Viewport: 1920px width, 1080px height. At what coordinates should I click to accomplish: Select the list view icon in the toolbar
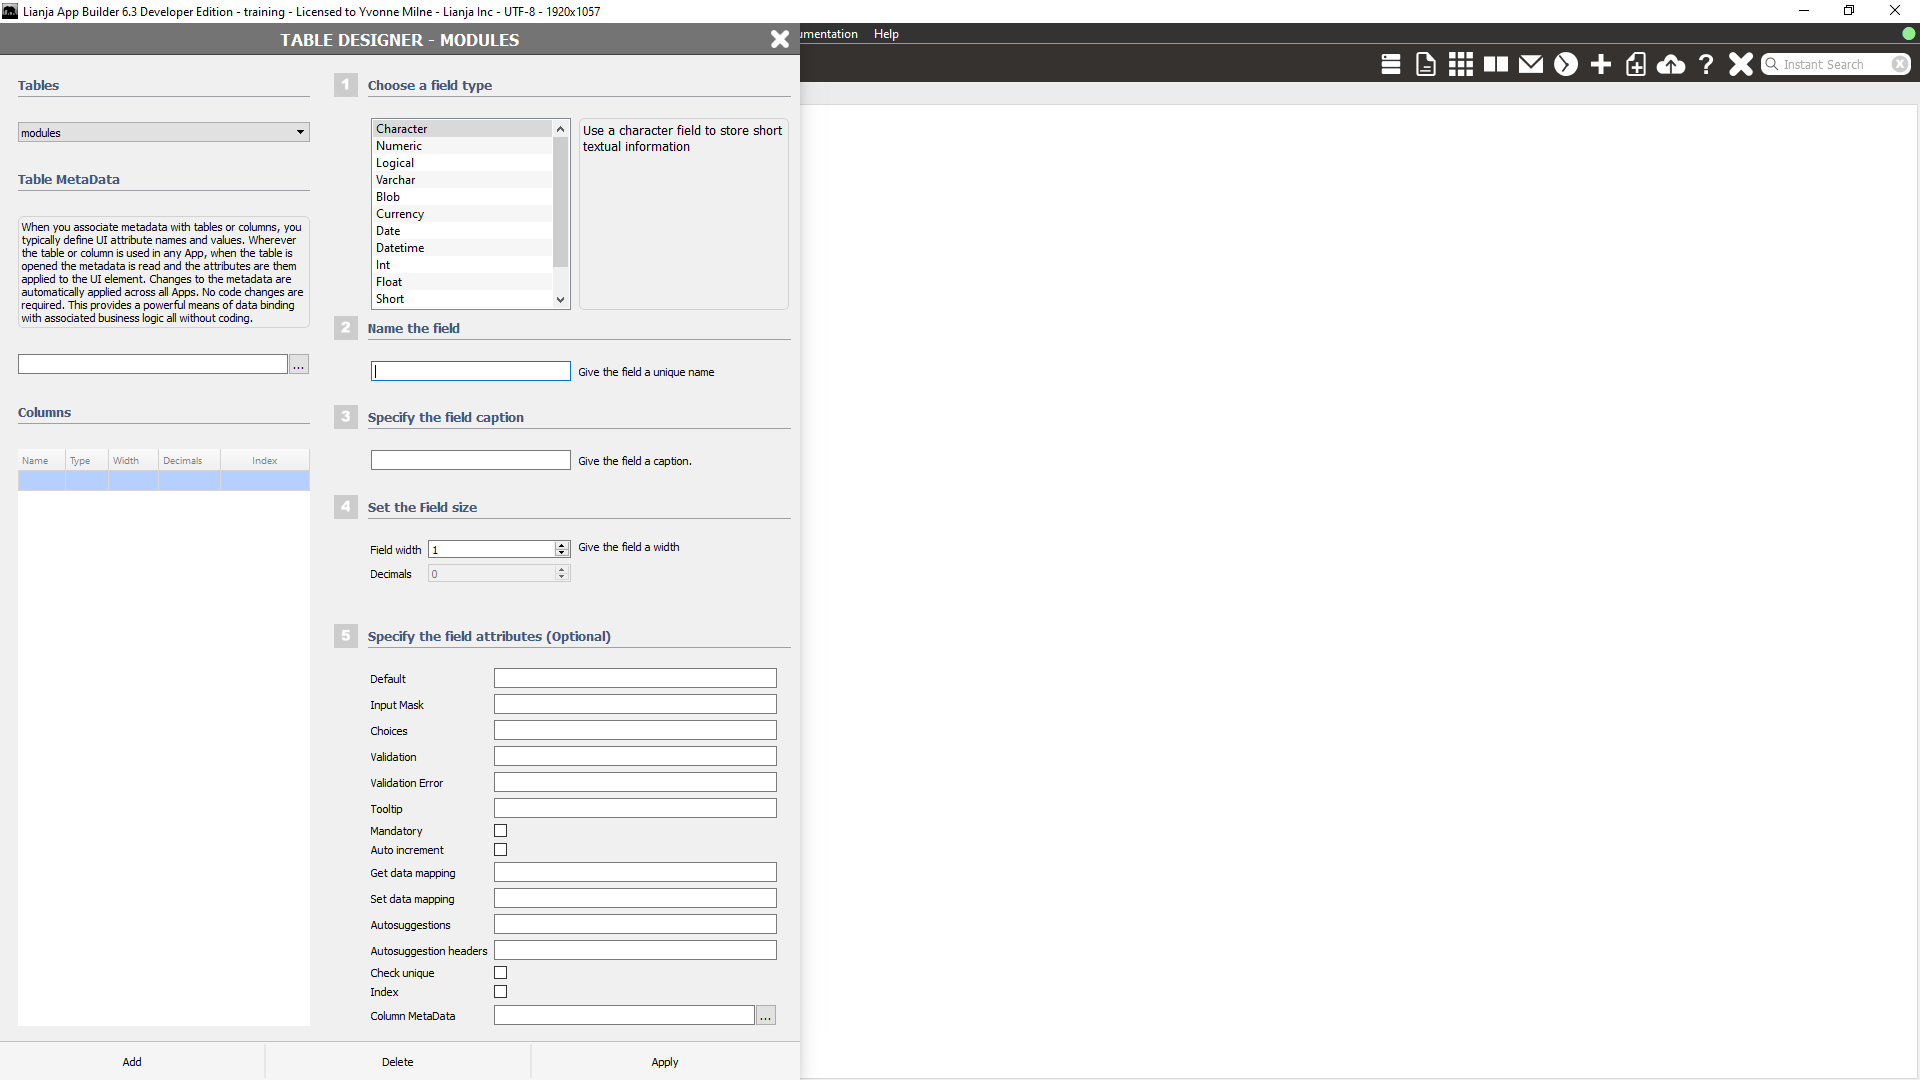(1390, 64)
